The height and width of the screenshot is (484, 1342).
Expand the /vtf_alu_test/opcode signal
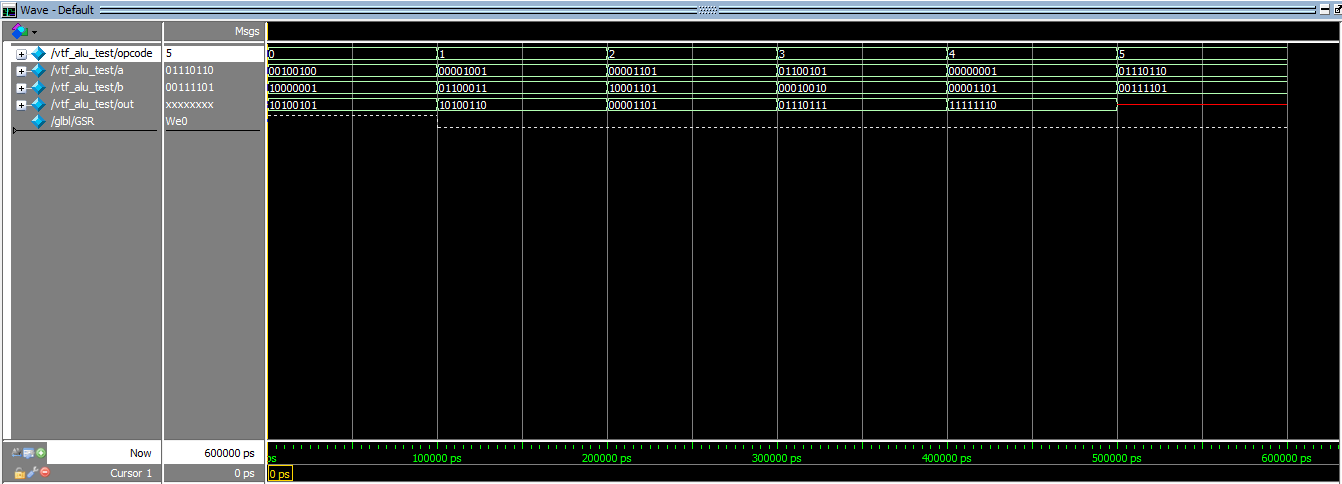[22, 54]
